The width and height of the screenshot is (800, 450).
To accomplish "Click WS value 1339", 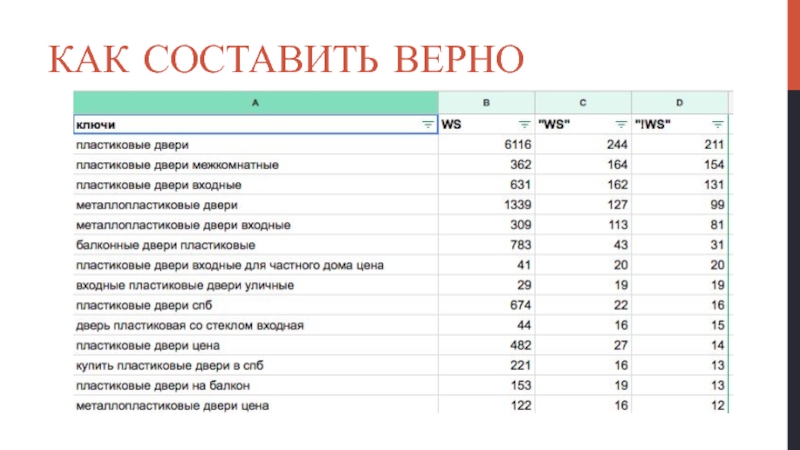I will click(x=518, y=205).
